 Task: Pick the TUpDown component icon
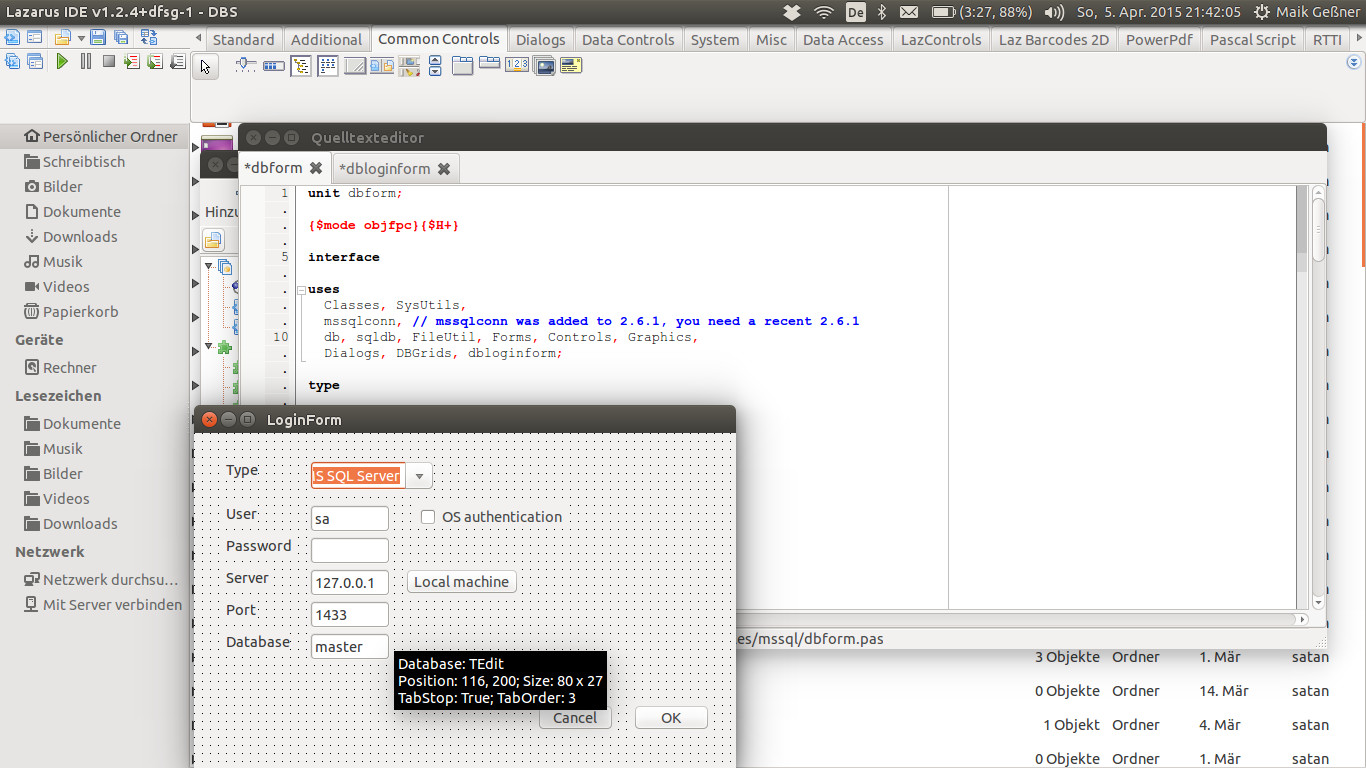tap(435, 66)
